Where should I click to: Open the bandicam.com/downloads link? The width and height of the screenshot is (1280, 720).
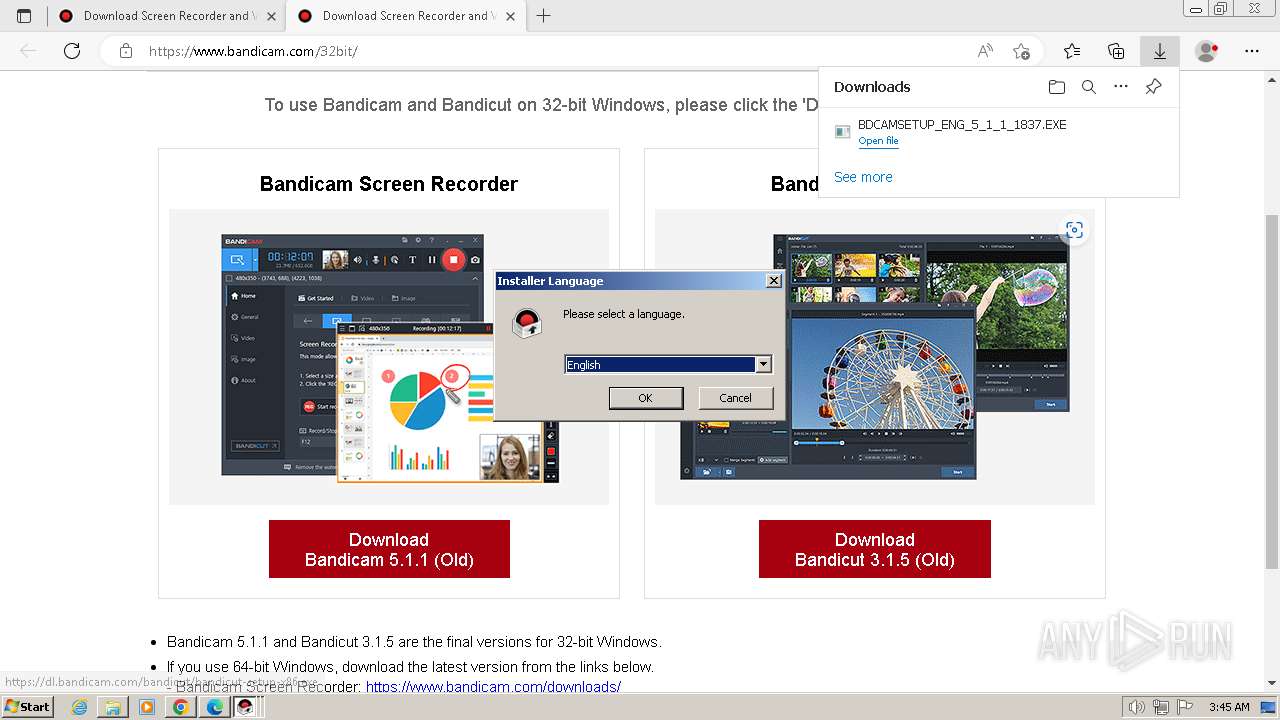point(493,687)
